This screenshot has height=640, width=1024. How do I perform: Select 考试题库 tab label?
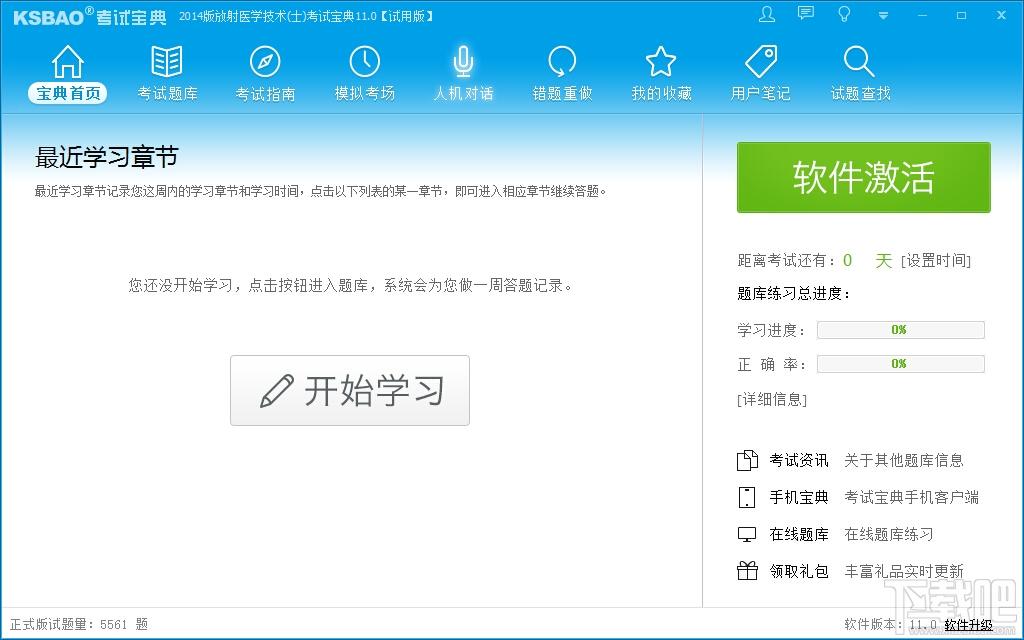point(167,93)
